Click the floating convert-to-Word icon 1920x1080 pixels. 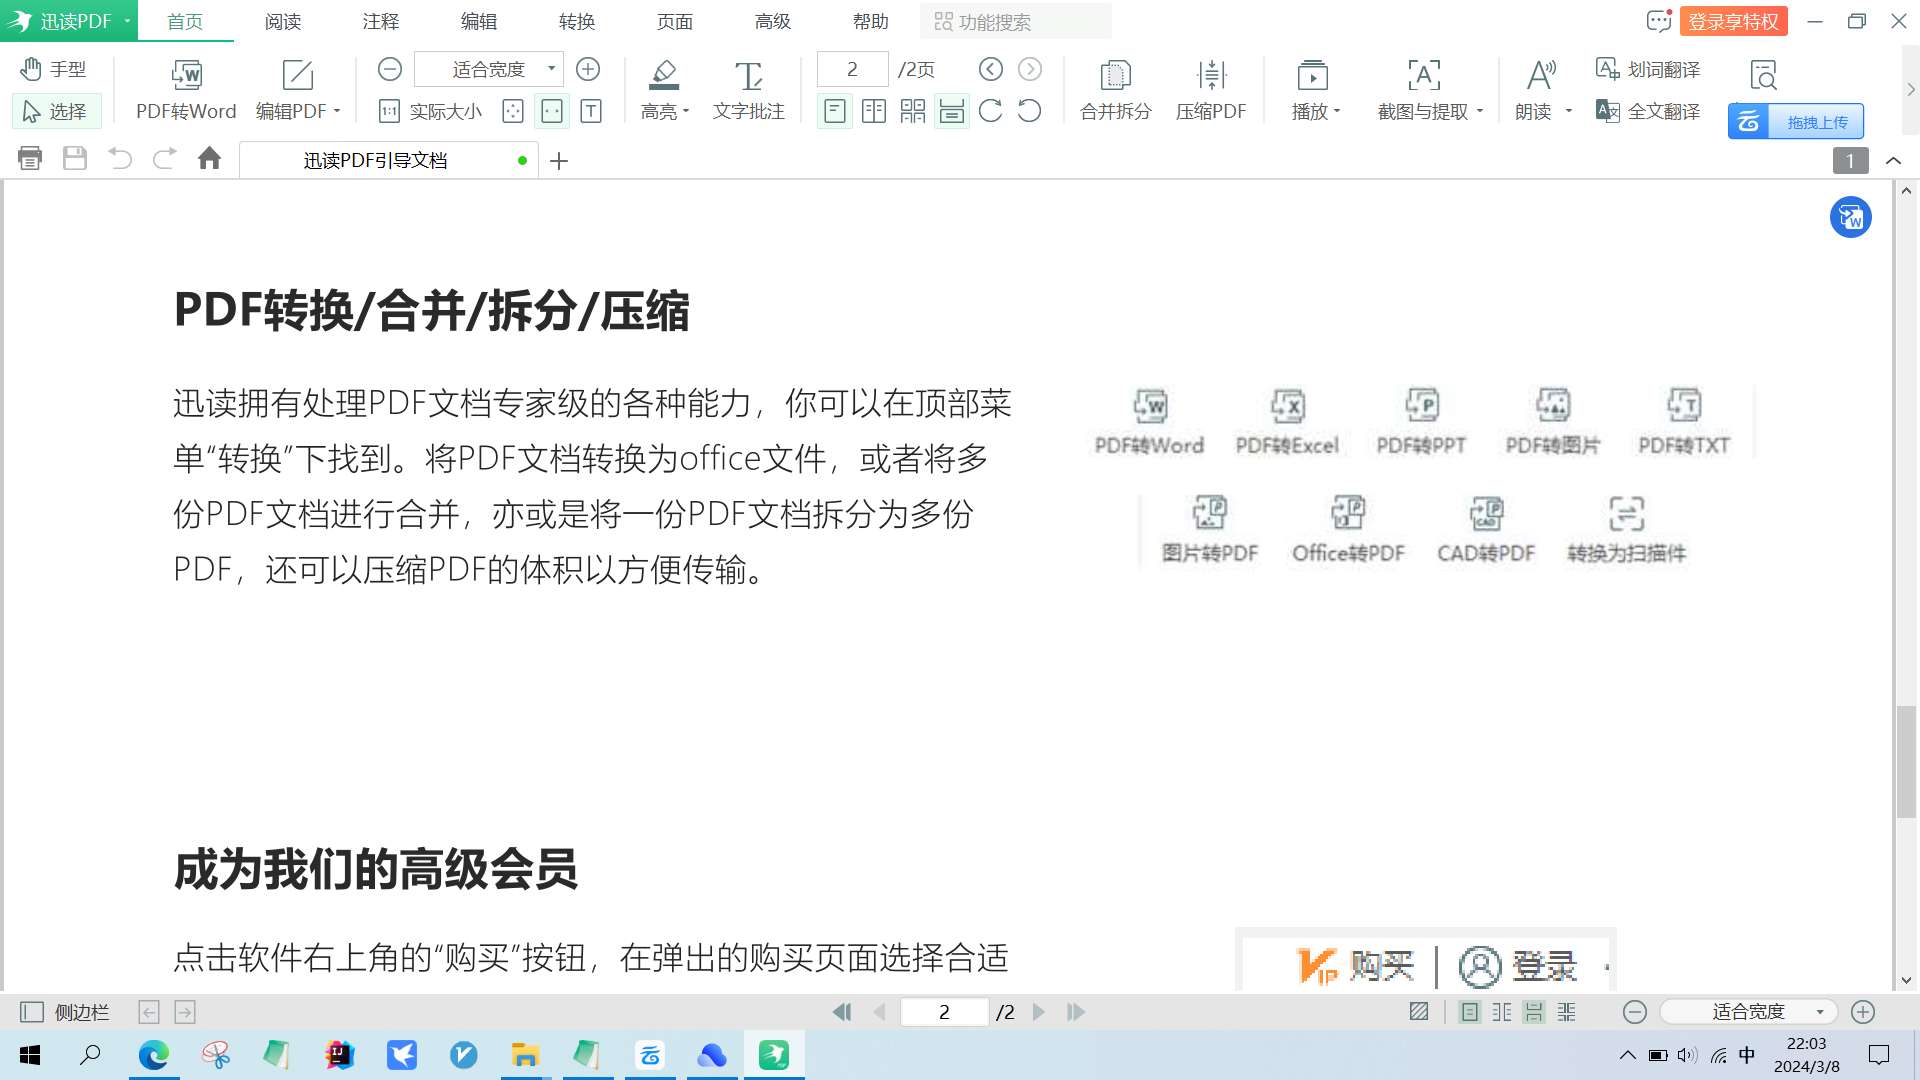coord(1850,217)
